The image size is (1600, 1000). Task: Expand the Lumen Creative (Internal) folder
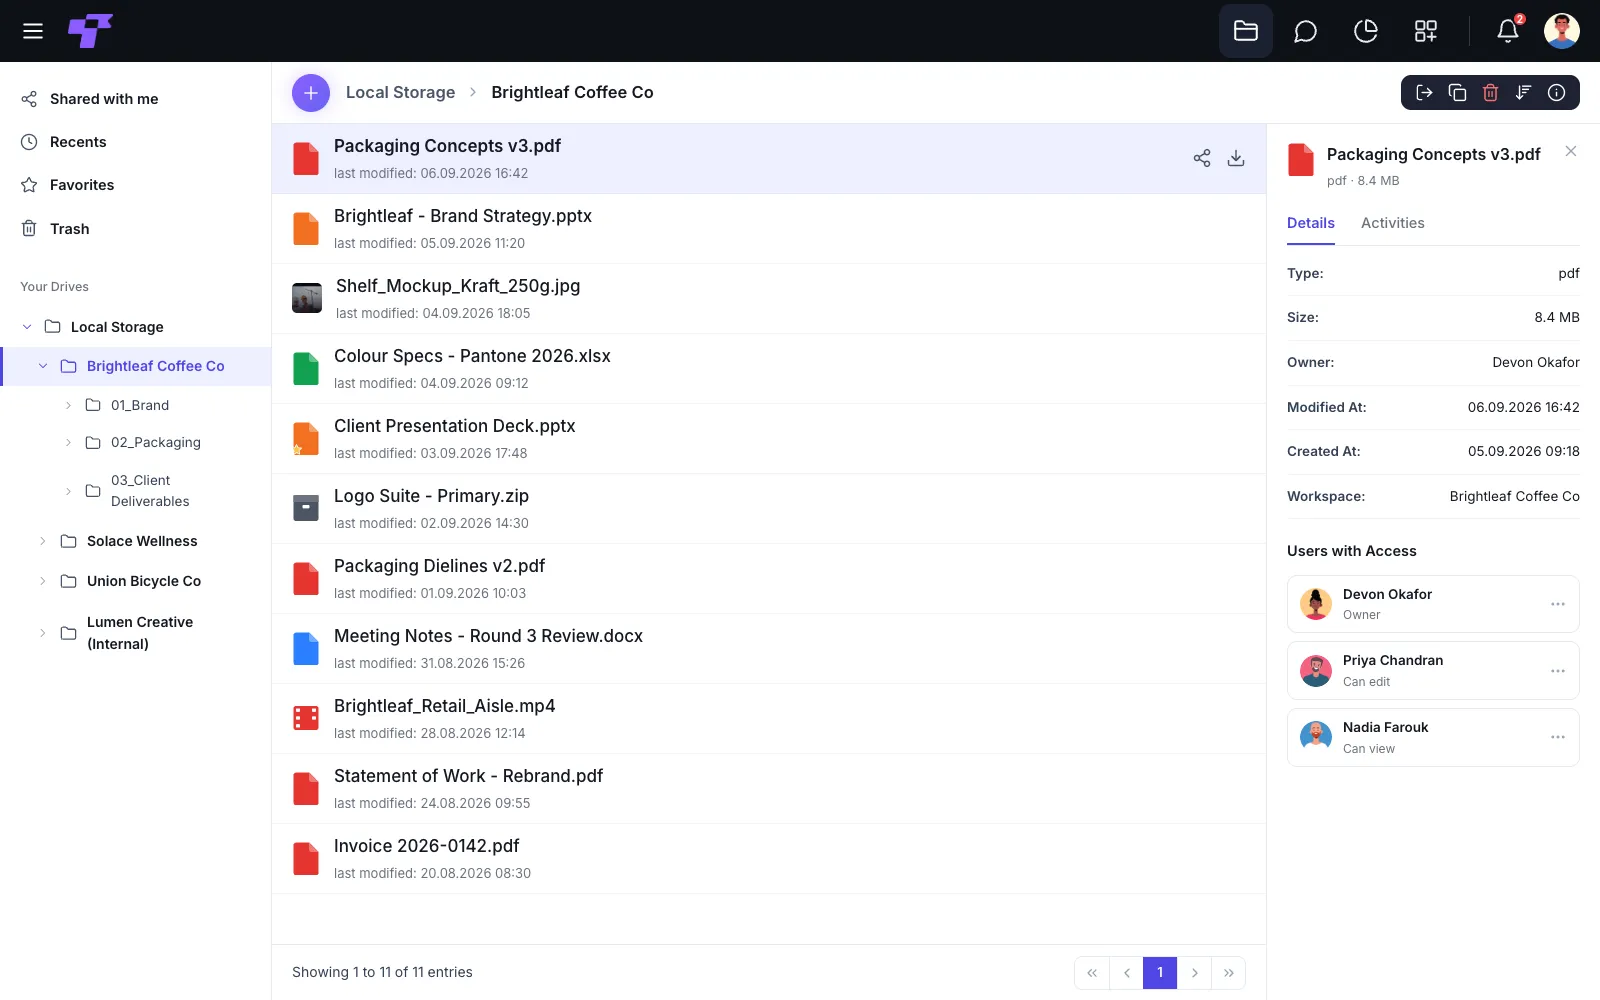(43, 633)
